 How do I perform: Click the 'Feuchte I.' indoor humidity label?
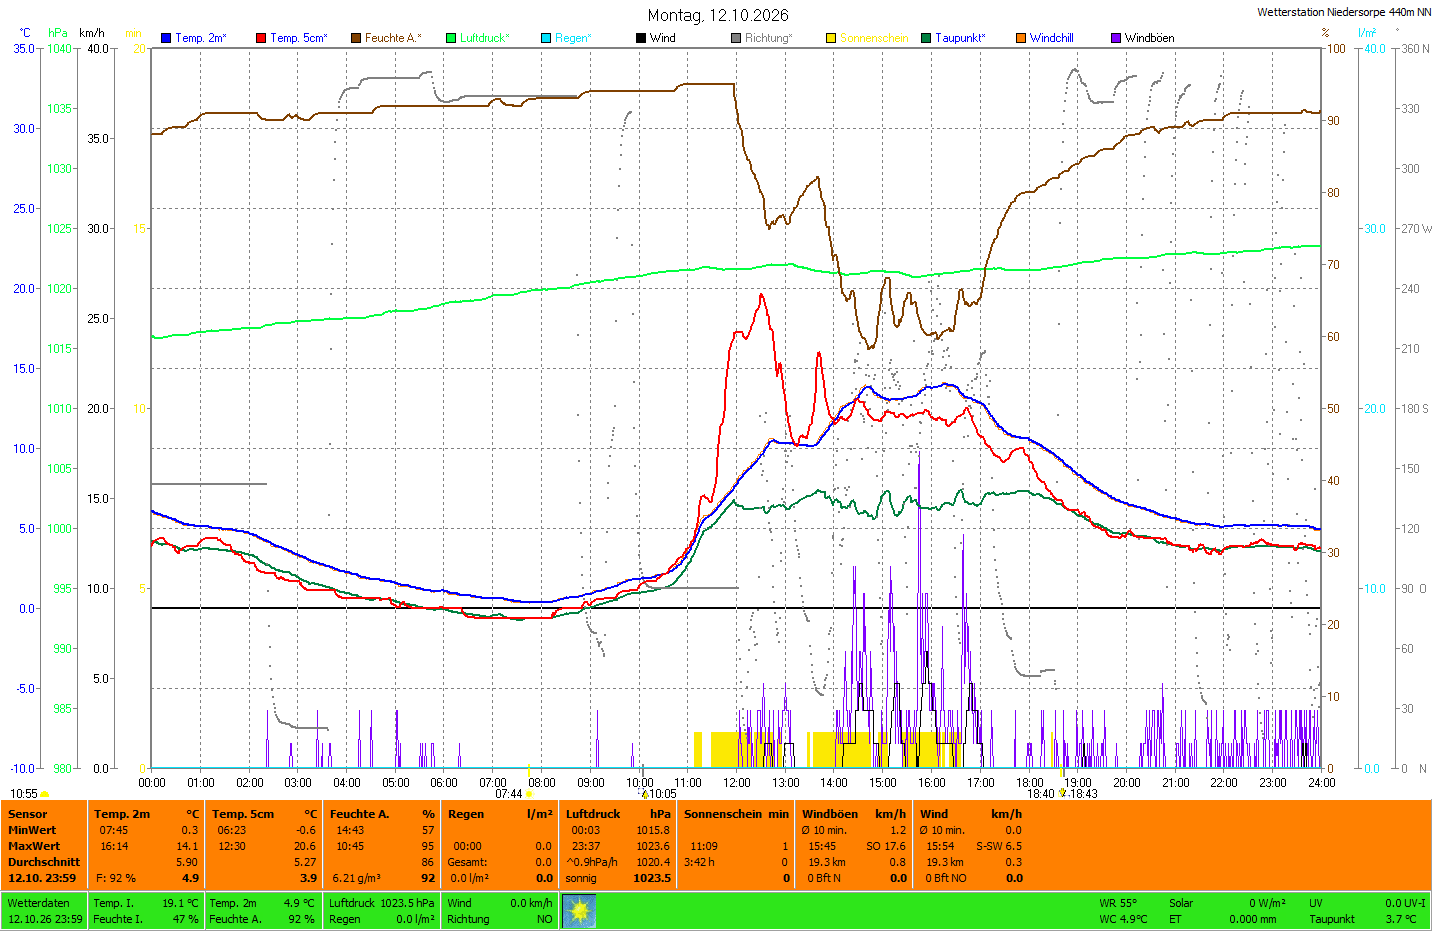(x=118, y=919)
